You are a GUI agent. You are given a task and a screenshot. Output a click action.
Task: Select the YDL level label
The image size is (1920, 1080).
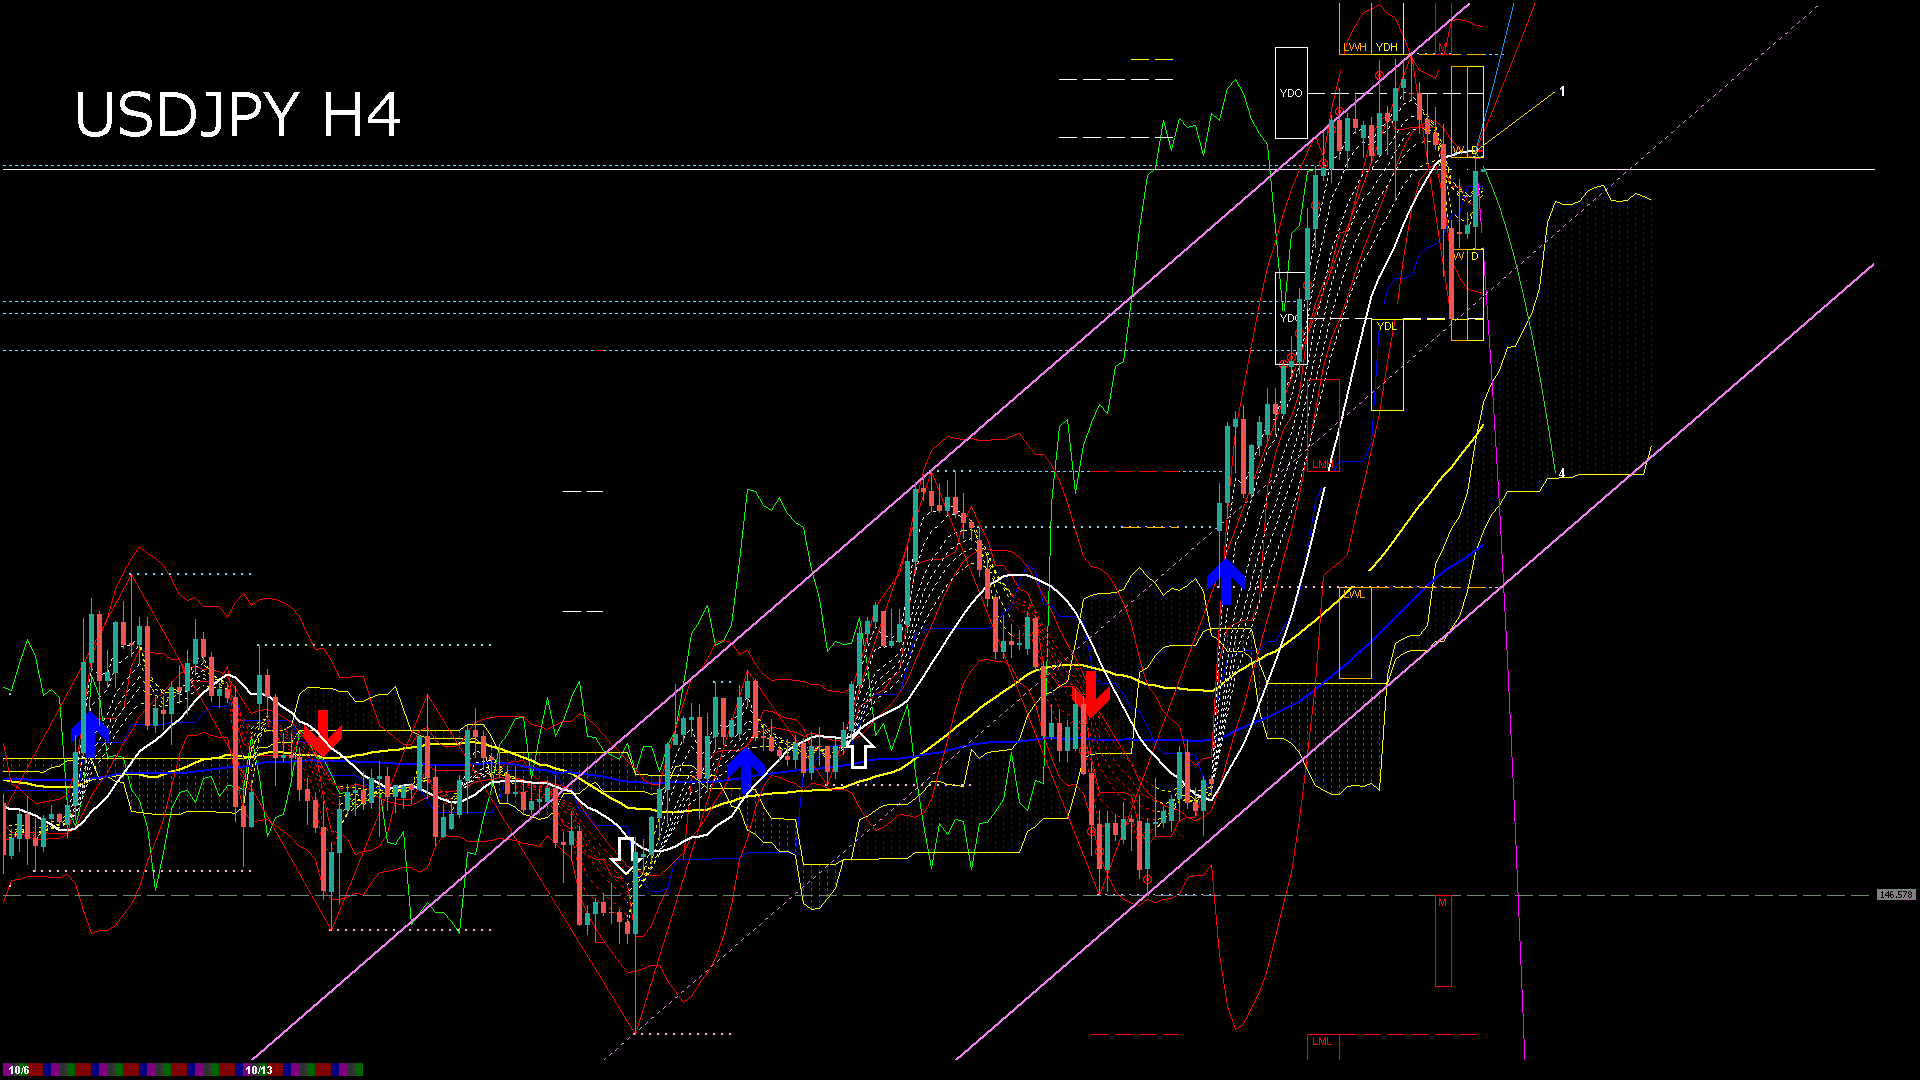tap(1386, 326)
